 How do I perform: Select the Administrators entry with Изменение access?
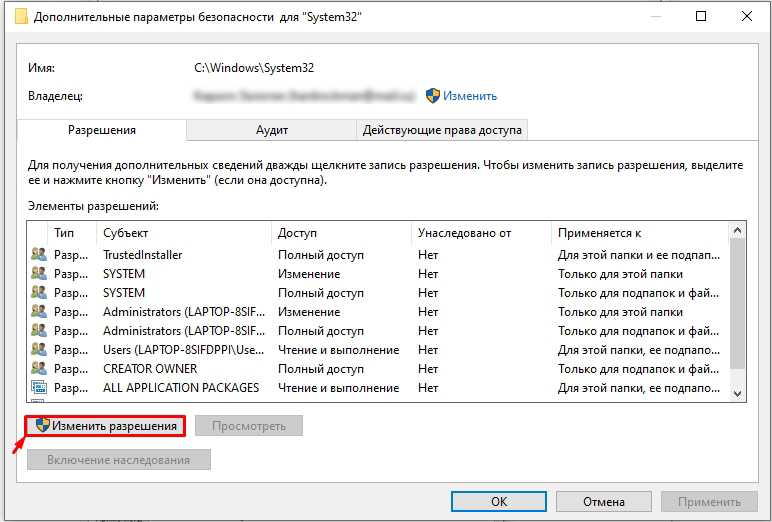[x=378, y=312]
